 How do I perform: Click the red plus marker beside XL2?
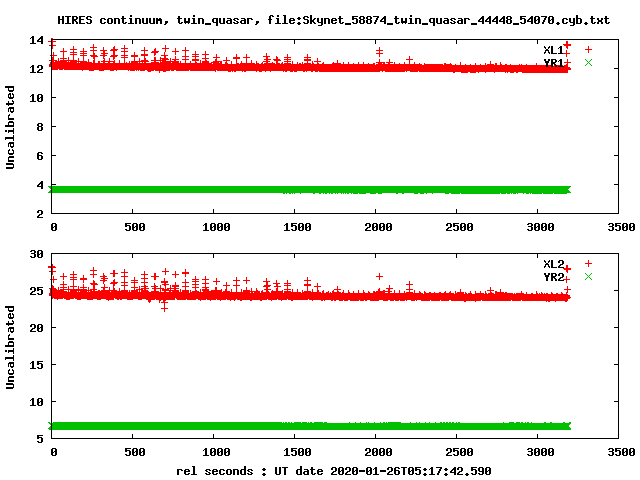click(x=588, y=264)
